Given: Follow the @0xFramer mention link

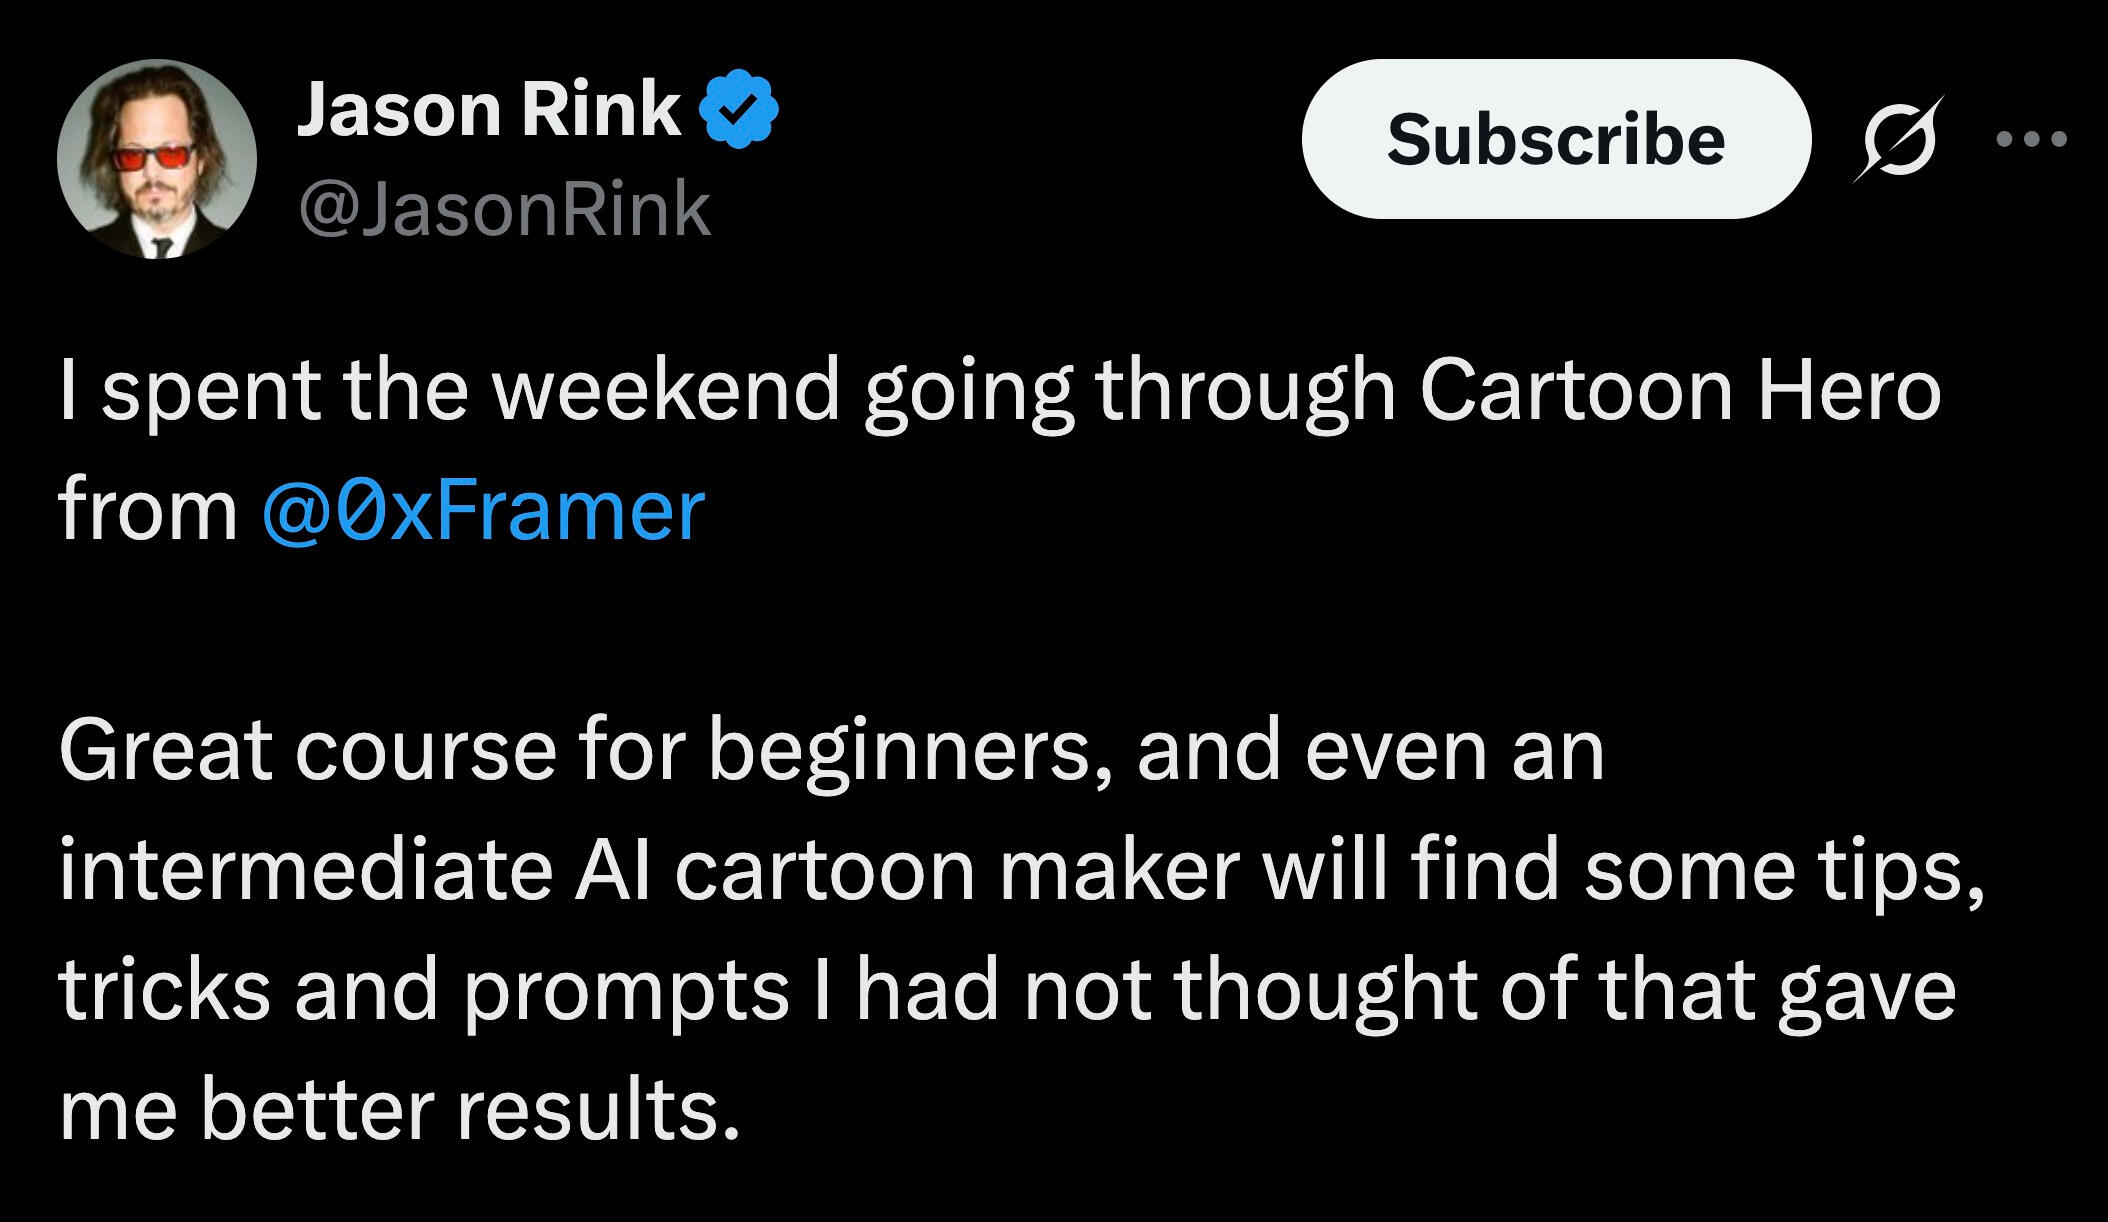Looking at the screenshot, I should click(x=483, y=511).
